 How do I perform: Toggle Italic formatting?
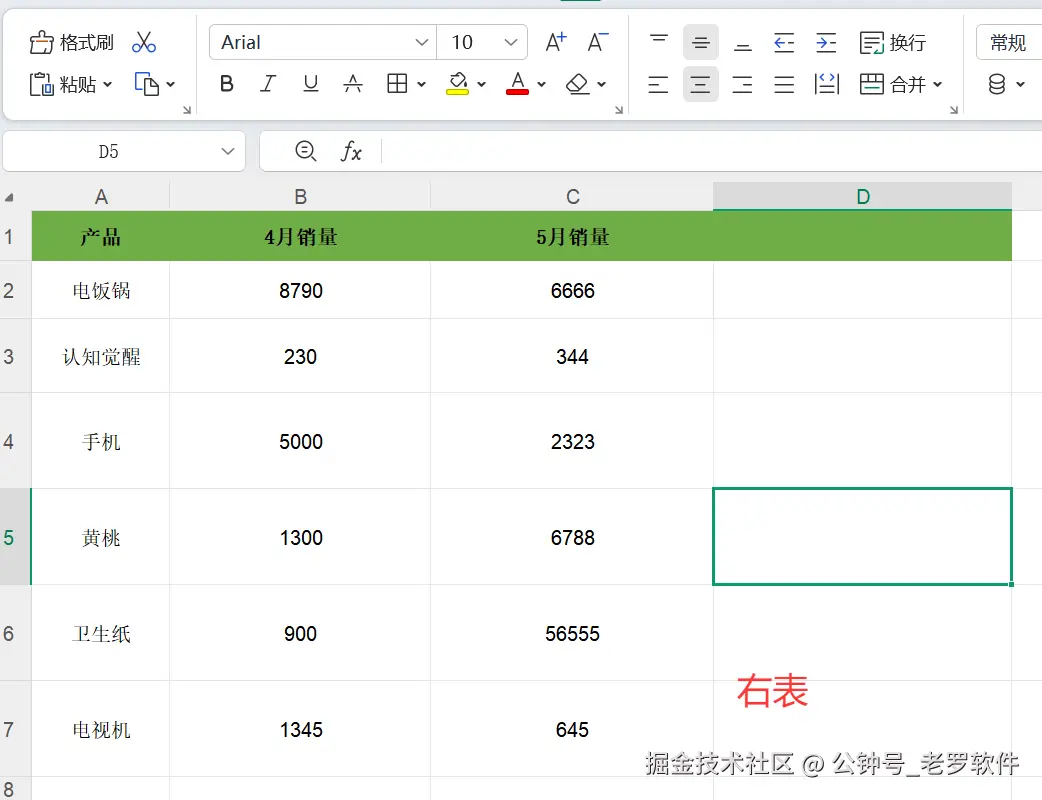[268, 84]
